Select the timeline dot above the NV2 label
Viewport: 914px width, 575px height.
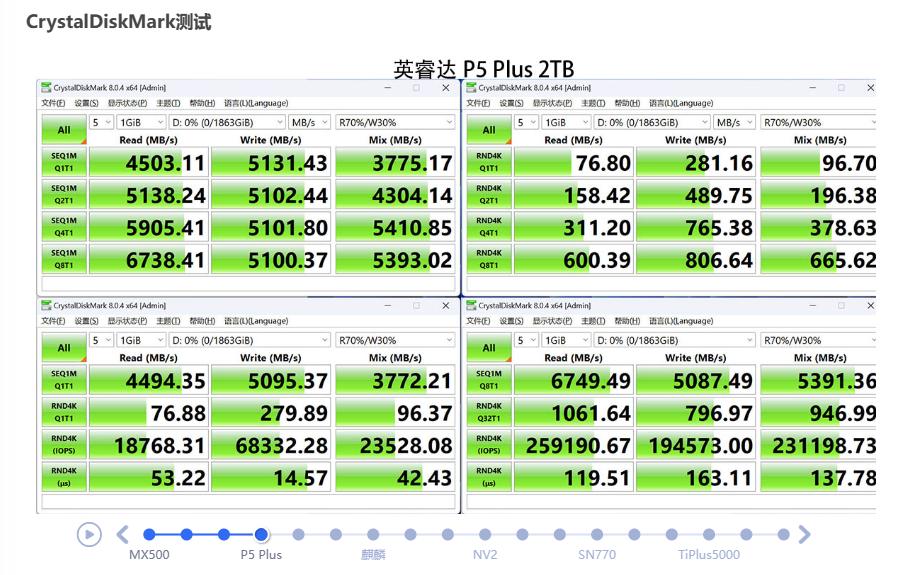485,534
